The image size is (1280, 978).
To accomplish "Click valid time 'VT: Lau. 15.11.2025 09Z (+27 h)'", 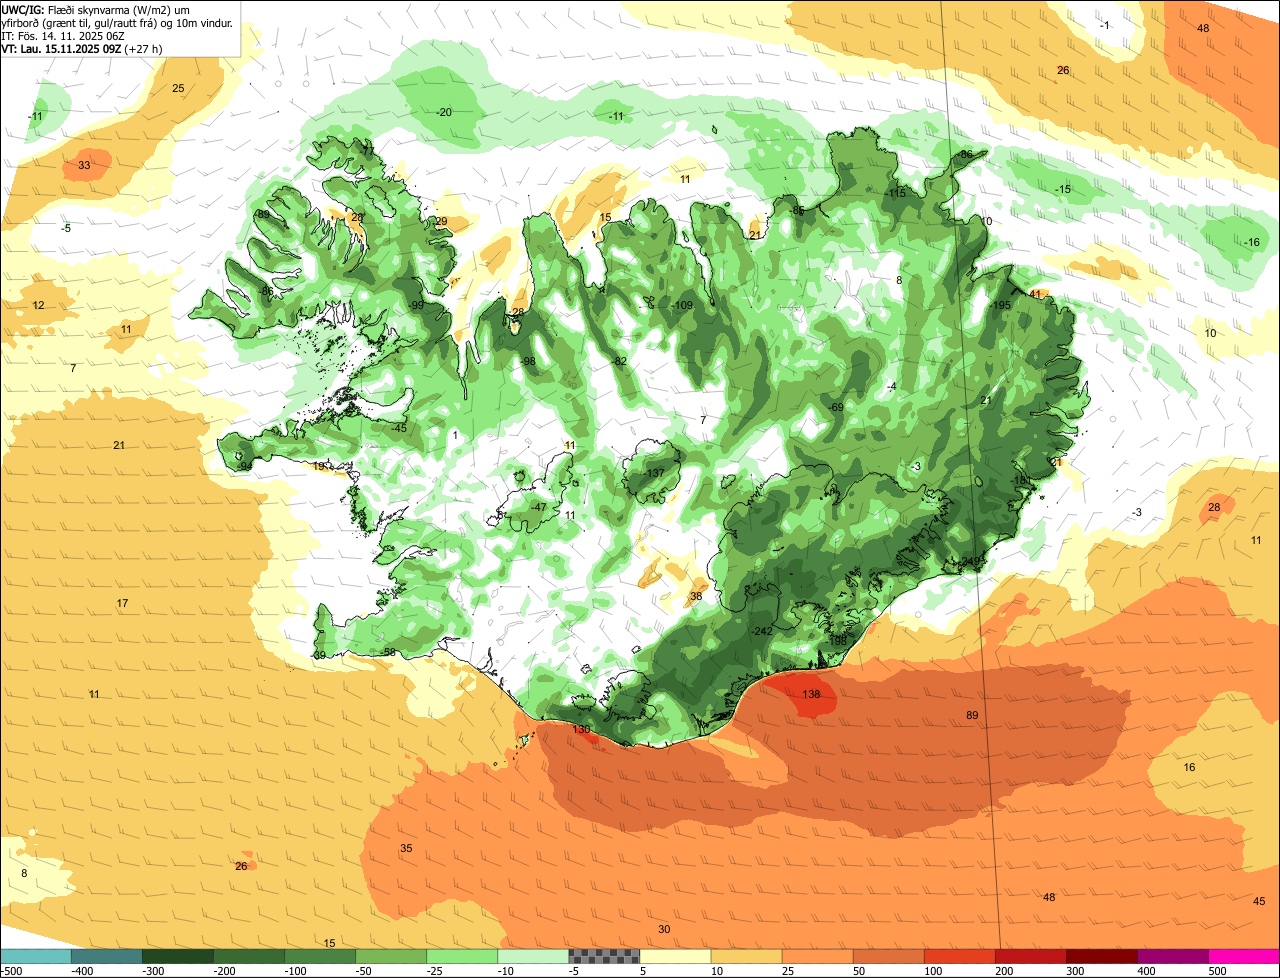I will [82, 48].
